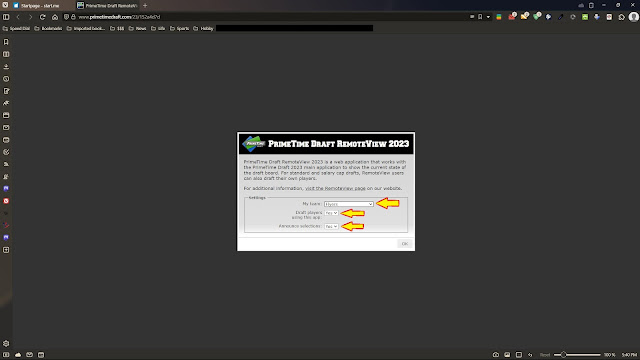Toggle reader view icon in address bar

coord(472,17)
